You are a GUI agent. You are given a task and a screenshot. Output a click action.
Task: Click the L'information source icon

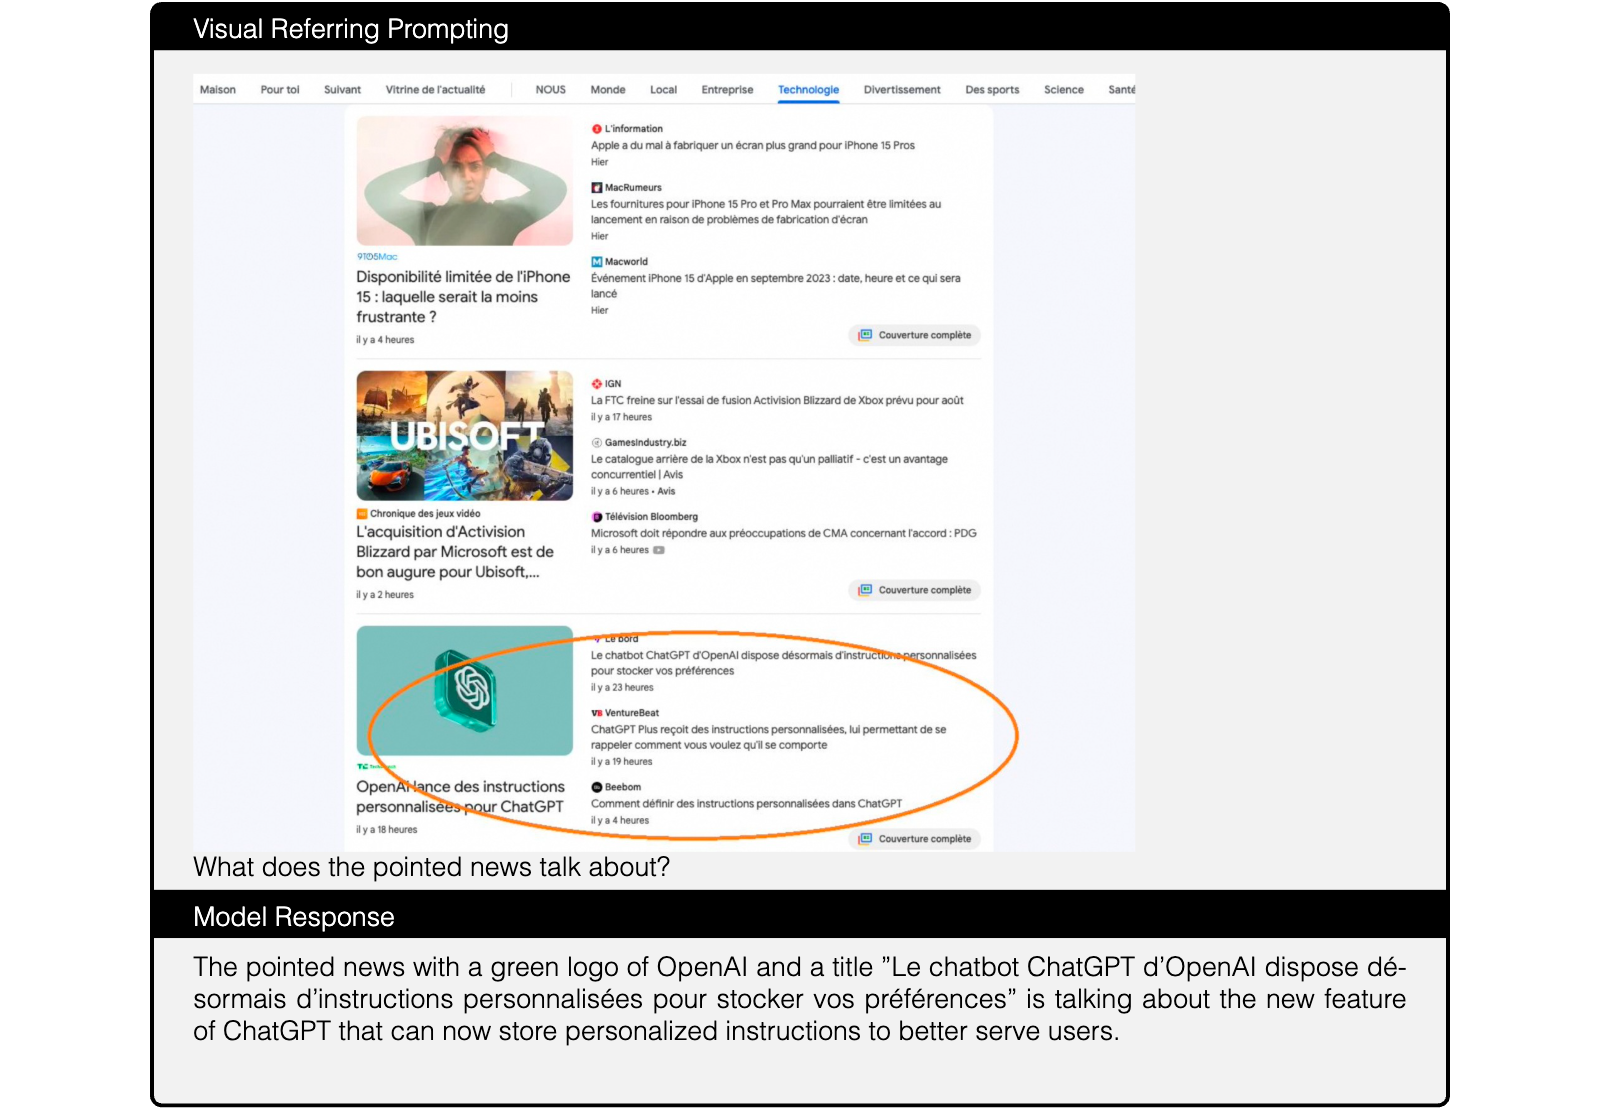coord(596,129)
